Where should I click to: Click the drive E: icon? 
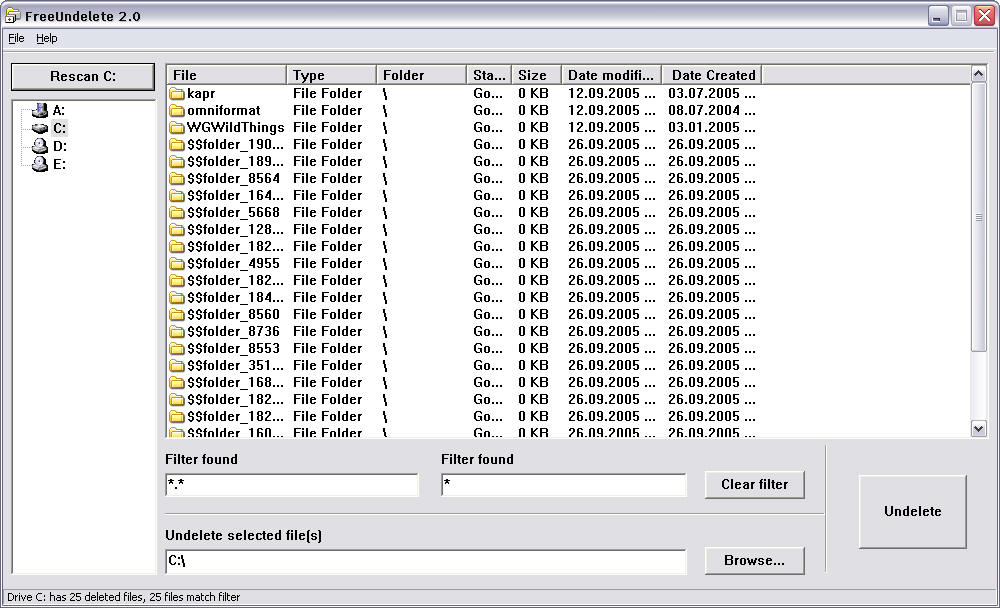pyautogui.click(x=40, y=164)
